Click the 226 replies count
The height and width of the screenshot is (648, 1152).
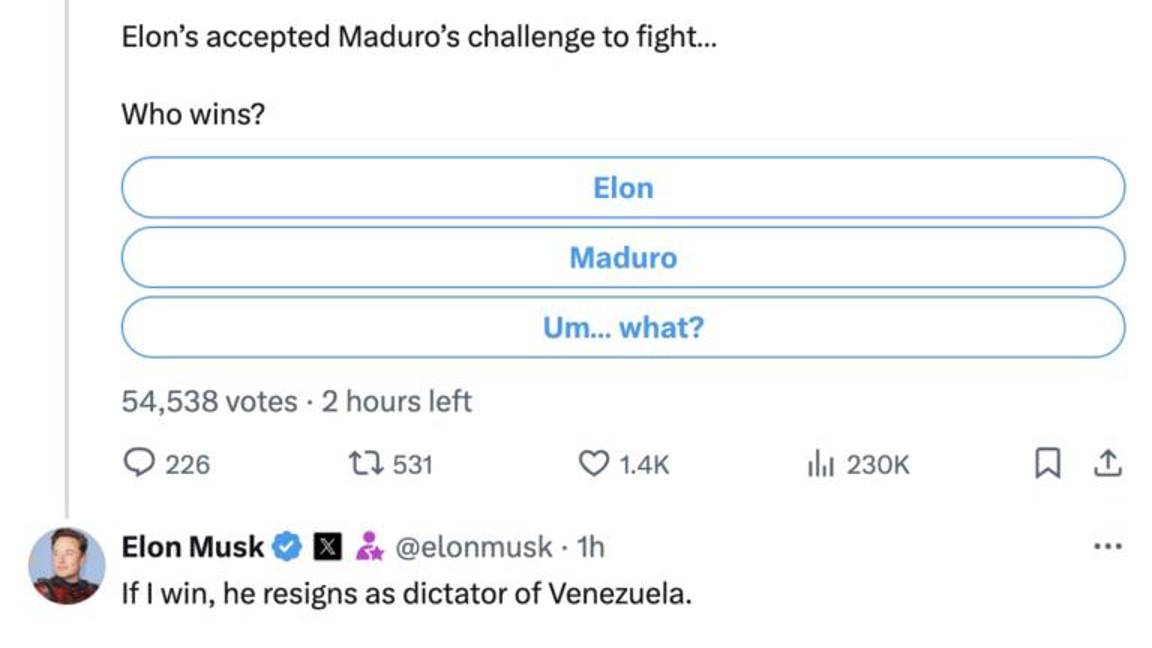coord(190,463)
